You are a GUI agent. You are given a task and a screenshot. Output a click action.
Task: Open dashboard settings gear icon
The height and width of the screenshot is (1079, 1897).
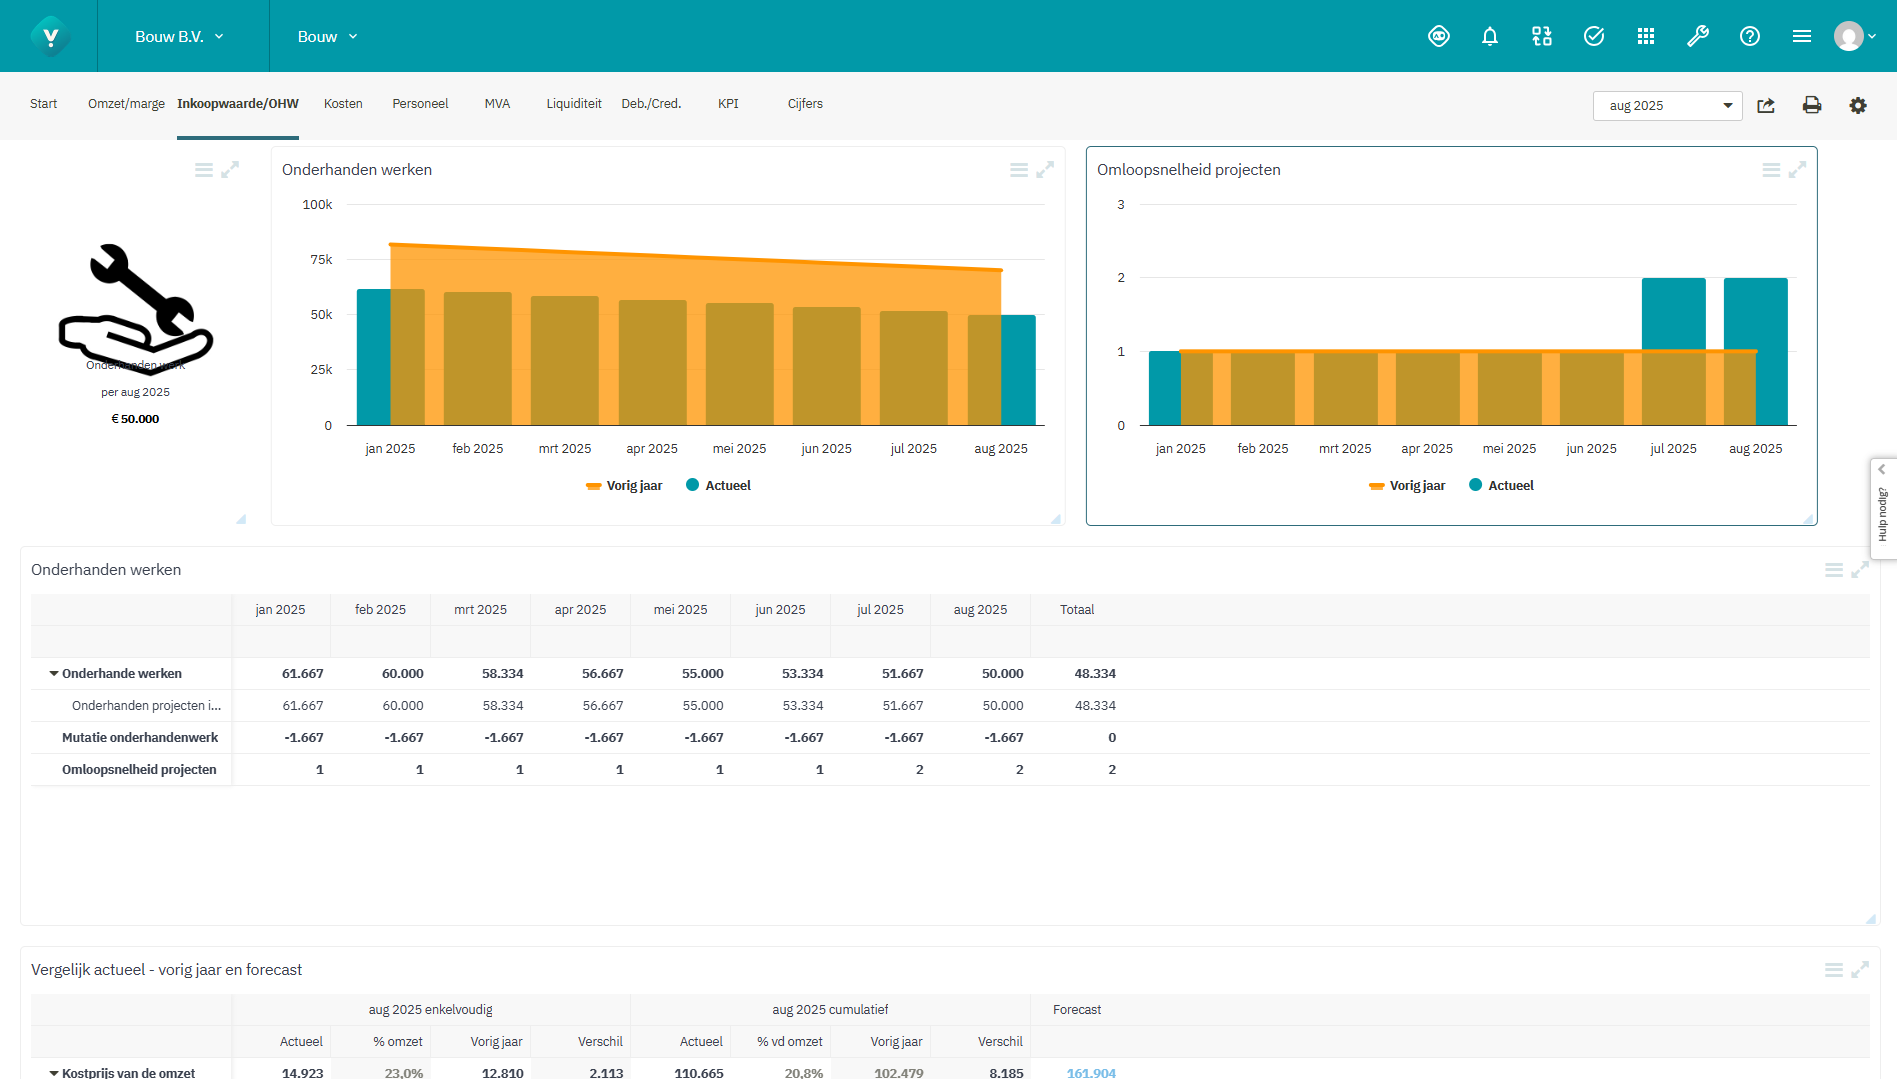tap(1857, 106)
